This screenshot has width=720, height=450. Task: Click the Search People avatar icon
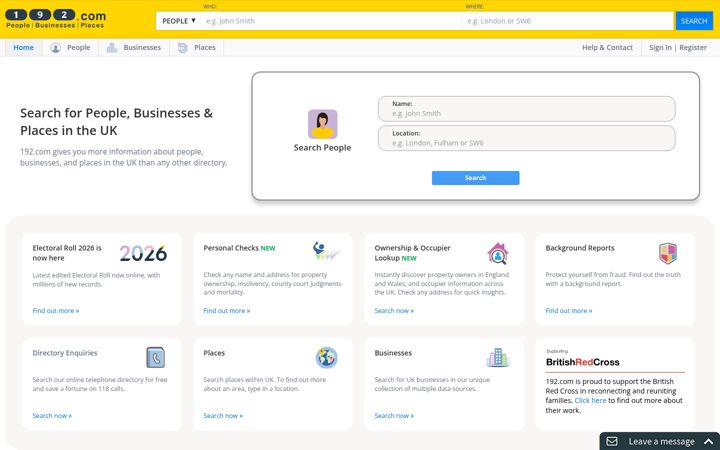(x=322, y=124)
